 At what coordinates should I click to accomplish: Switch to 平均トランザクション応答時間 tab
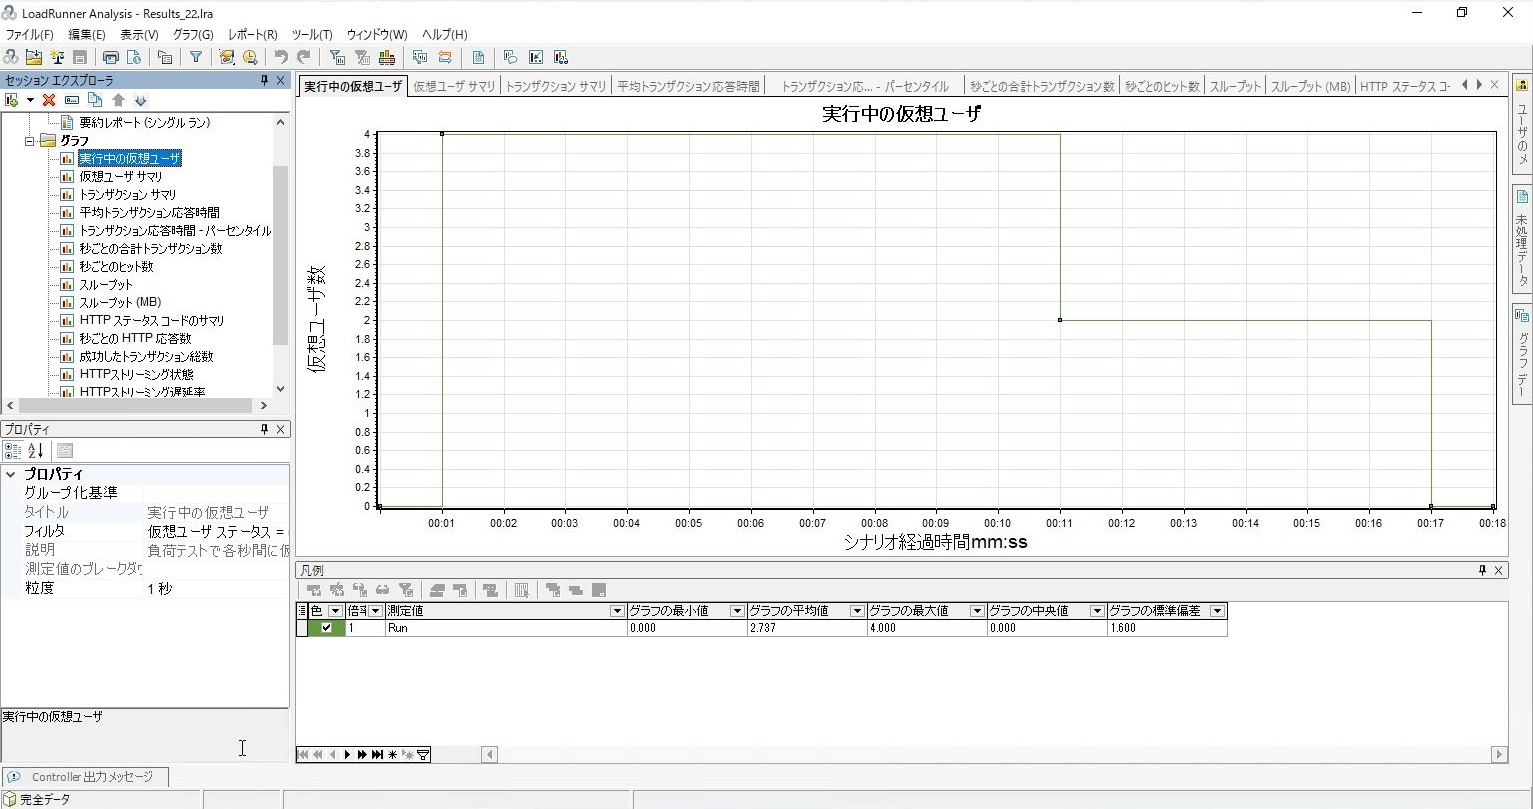pyautogui.click(x=688, y=87)
